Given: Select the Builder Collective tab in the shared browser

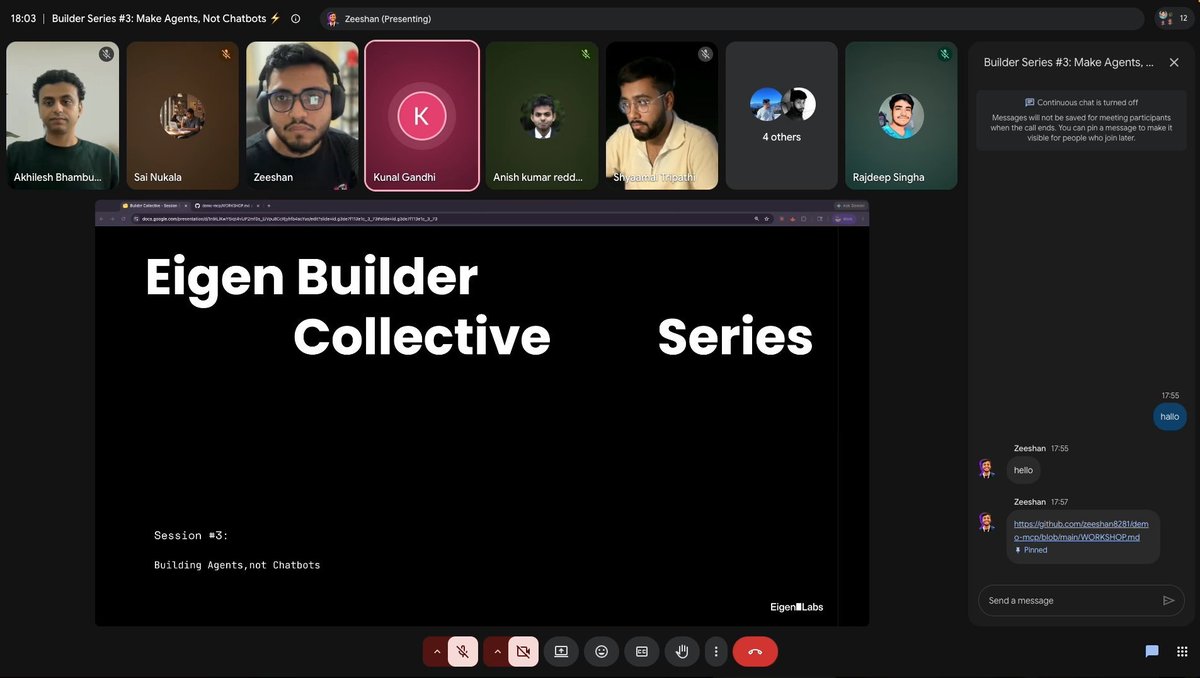Looking at the screenshot, I should pyautogui.click(x=153, y=205).
